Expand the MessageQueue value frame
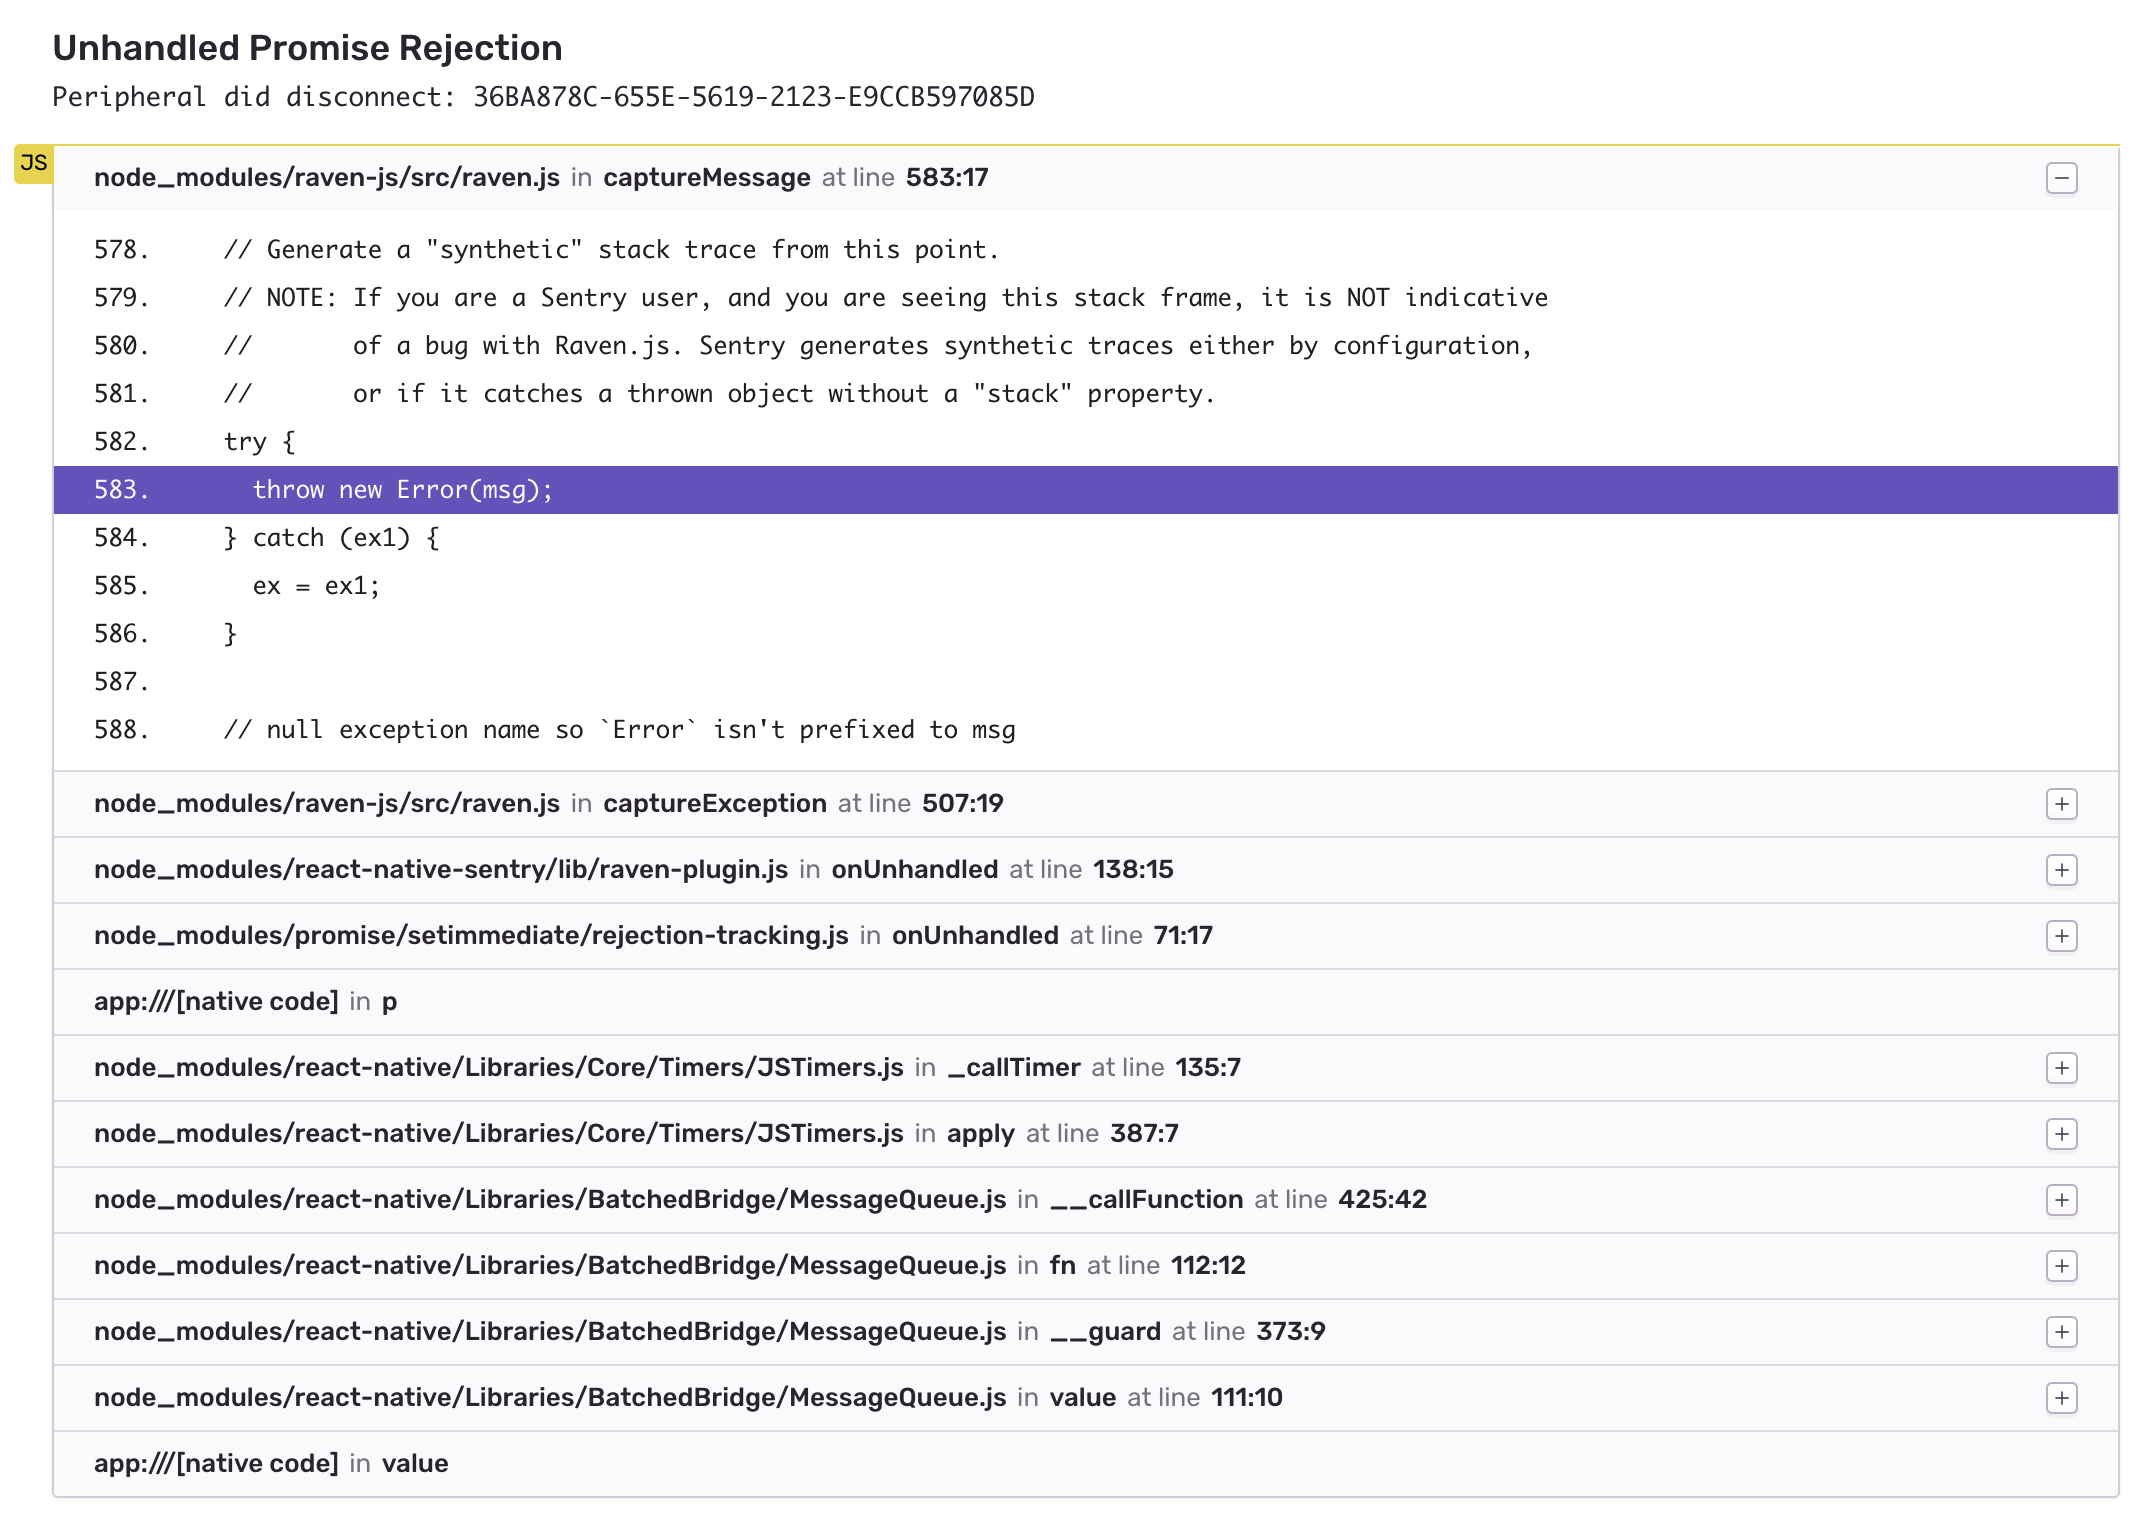 (2062, 1398)
